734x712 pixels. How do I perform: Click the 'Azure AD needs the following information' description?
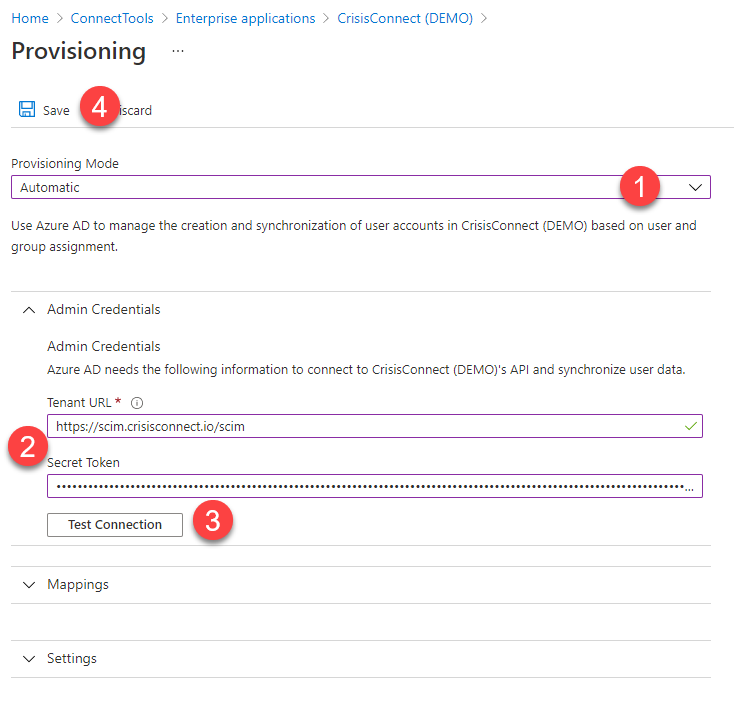click(x=366, y=370)
